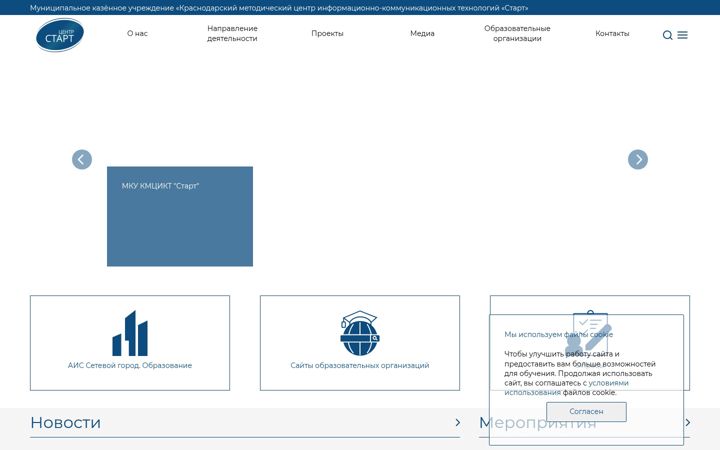Open the Проекты menu item
Screen dimensions: 720x450
tap(327, 33)
